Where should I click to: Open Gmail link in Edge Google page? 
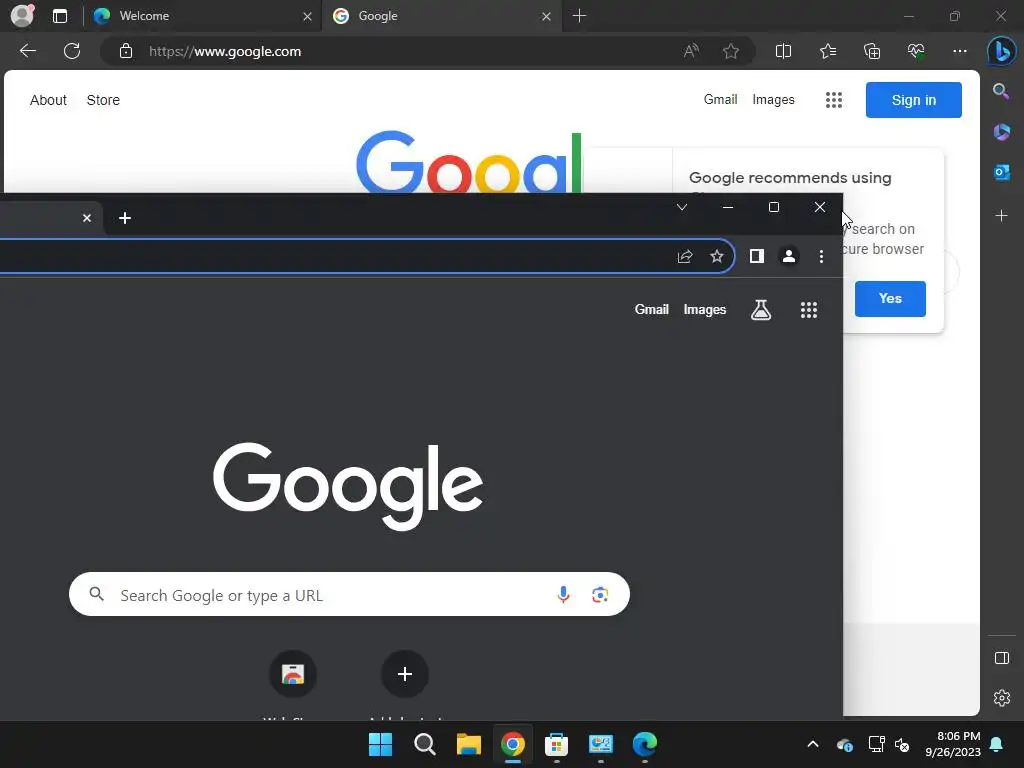click(x=720, y=99)
